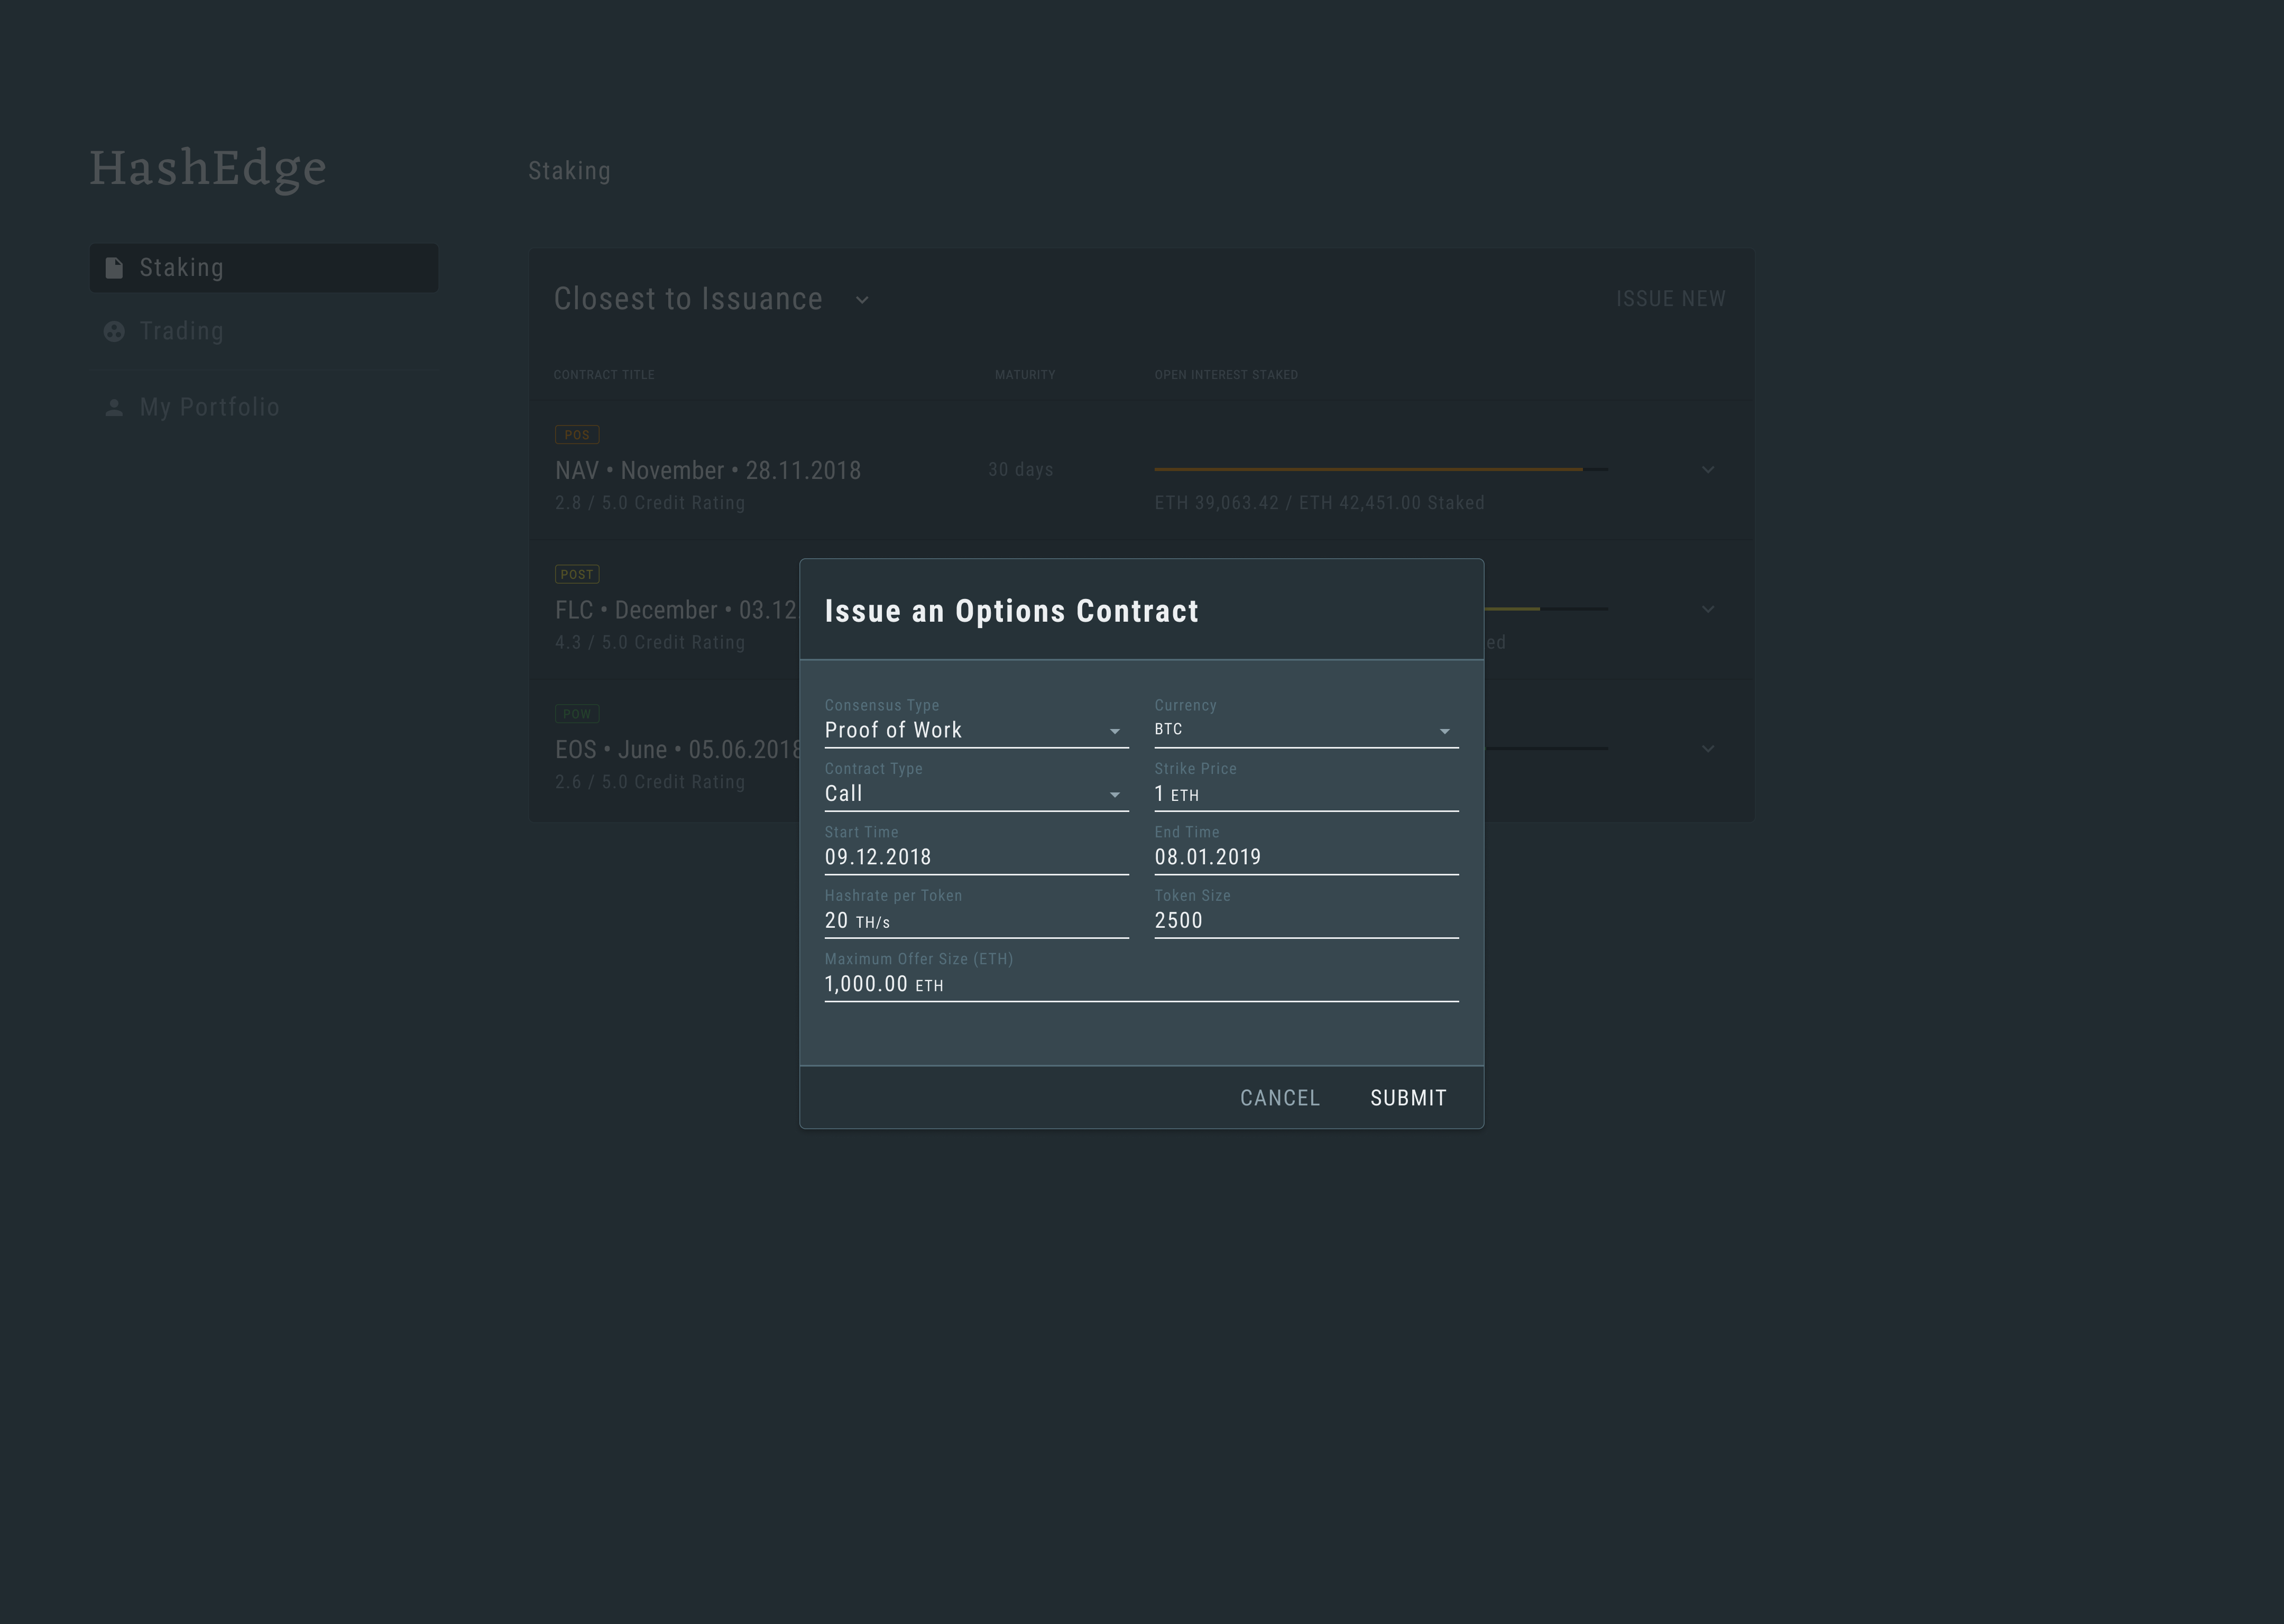This screenshot has height=1624, width=2284.
Task: Click the Start Time date field
Action: point(975,858)
